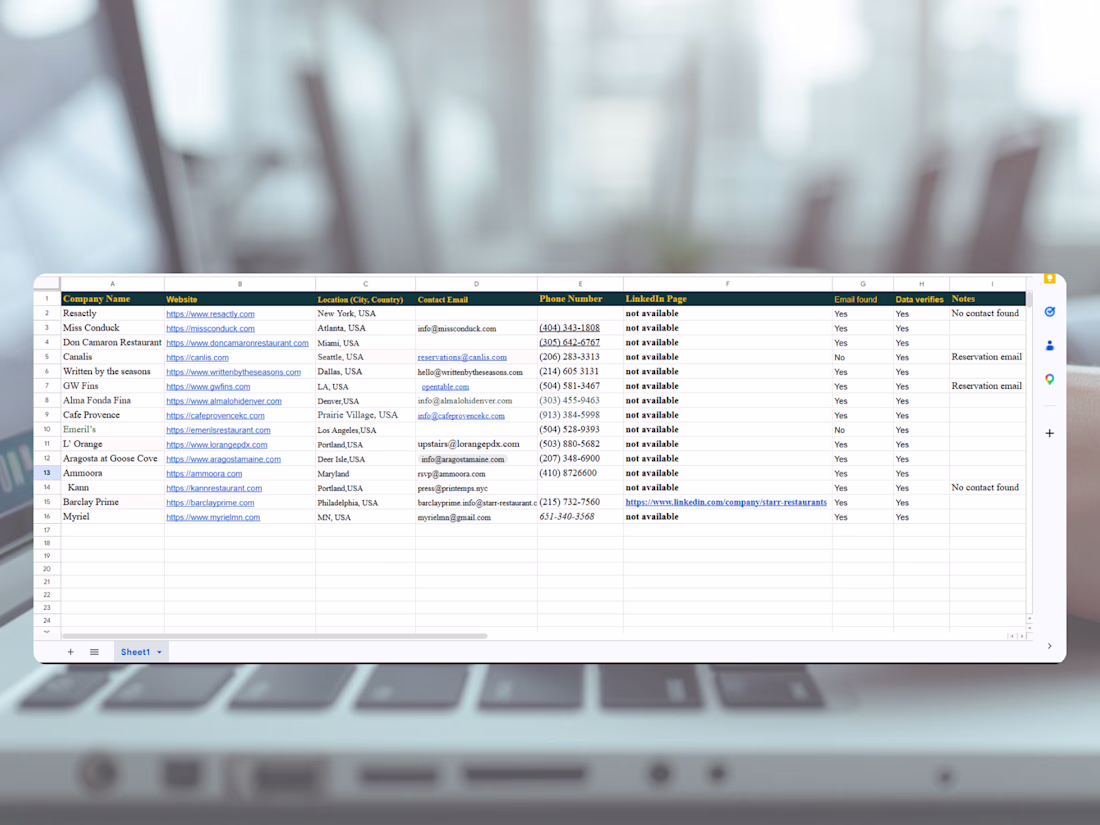Select the "651-340-3568" phone cell
Image resolution: width=1100 pixels, height=825 pixels.
[580, 517]
